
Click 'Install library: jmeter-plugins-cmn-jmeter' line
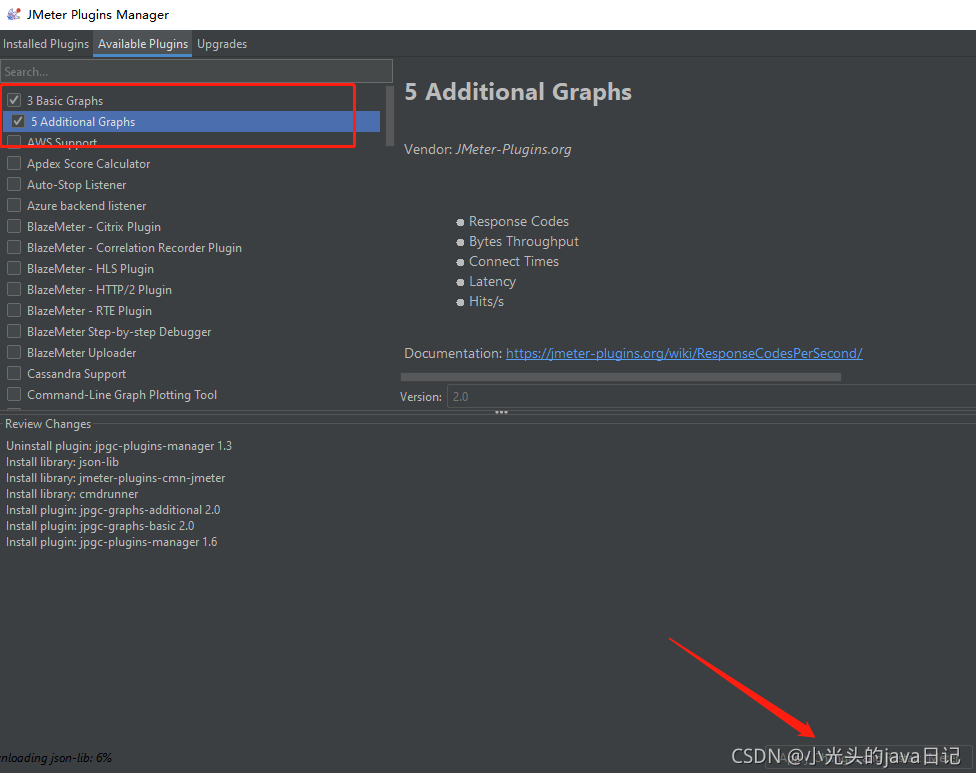[x=116, y=478]
